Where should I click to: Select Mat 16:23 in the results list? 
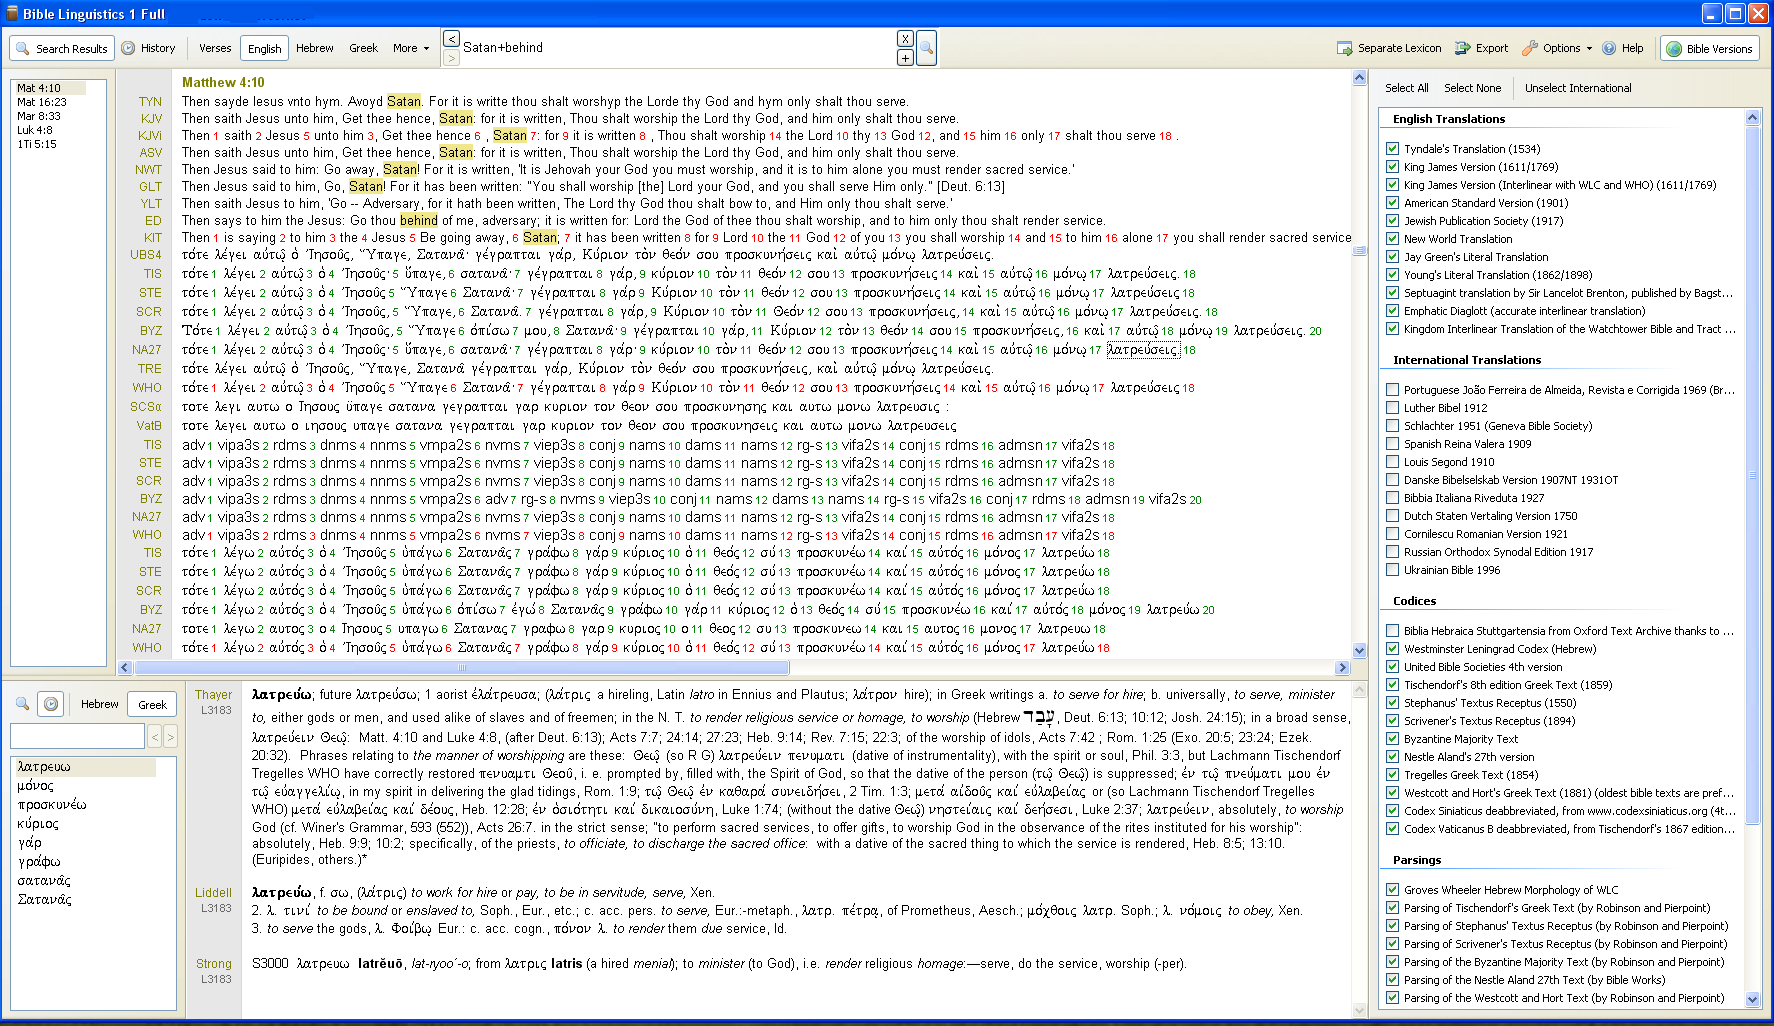coord(42,102)
